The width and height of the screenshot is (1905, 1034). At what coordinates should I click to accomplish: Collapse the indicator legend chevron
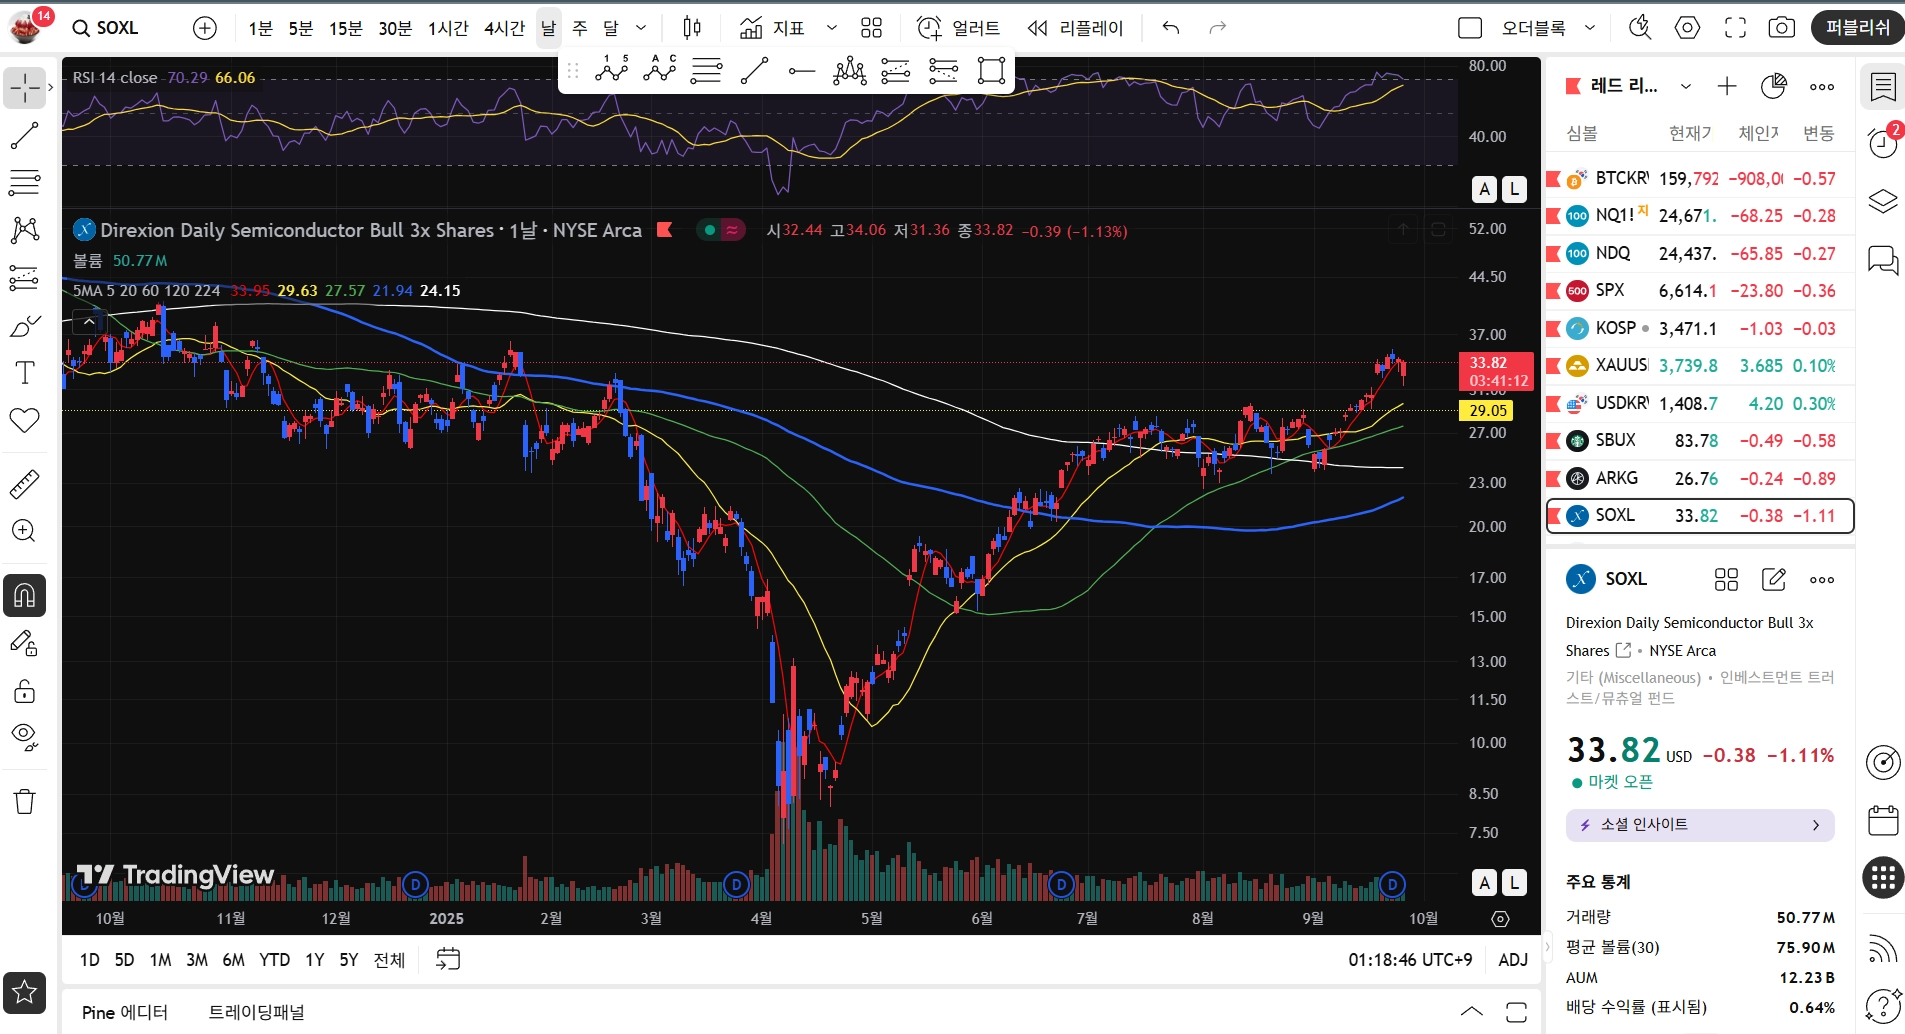point(89,322)
